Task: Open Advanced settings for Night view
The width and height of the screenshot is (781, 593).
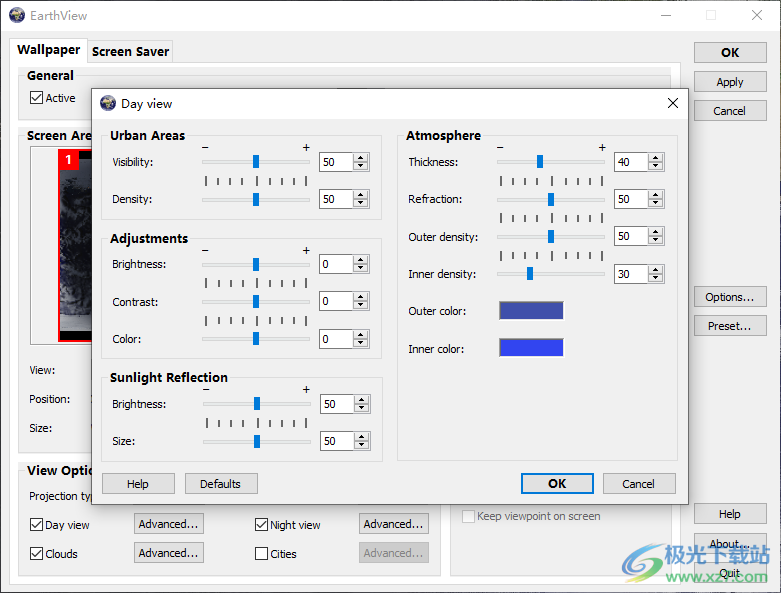Action: click(x=393, y=524)
